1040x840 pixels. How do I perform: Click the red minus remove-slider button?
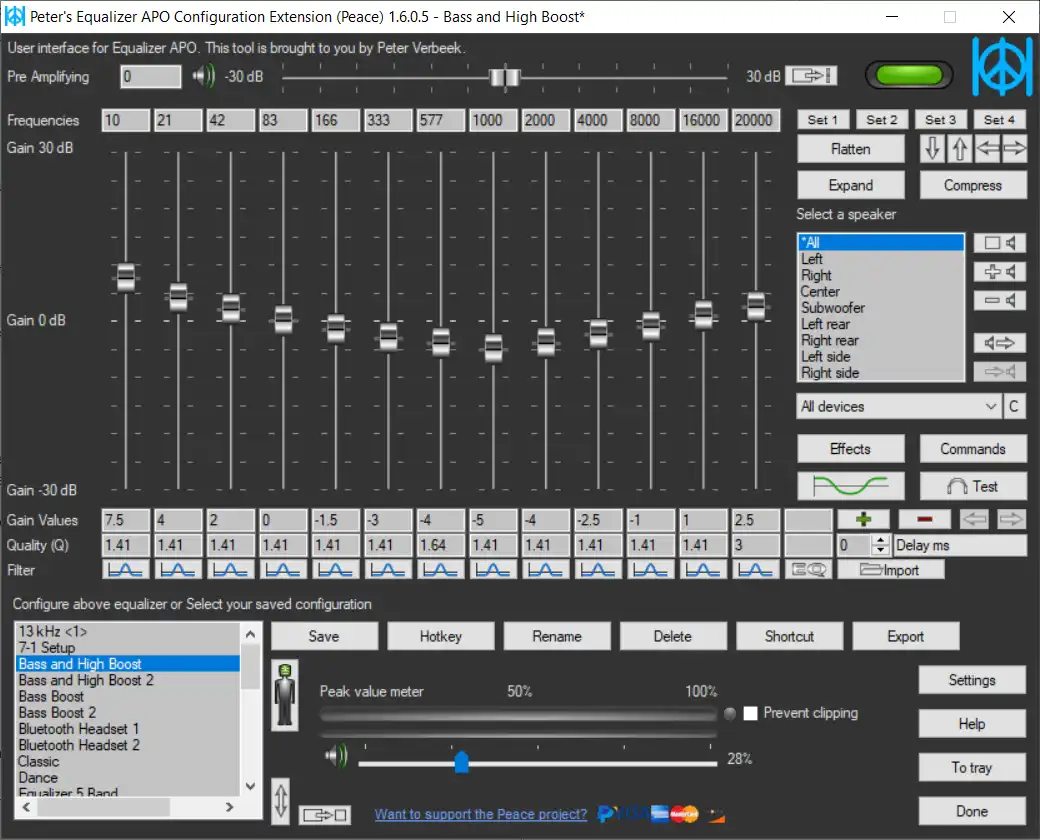[x=925, y=520]
